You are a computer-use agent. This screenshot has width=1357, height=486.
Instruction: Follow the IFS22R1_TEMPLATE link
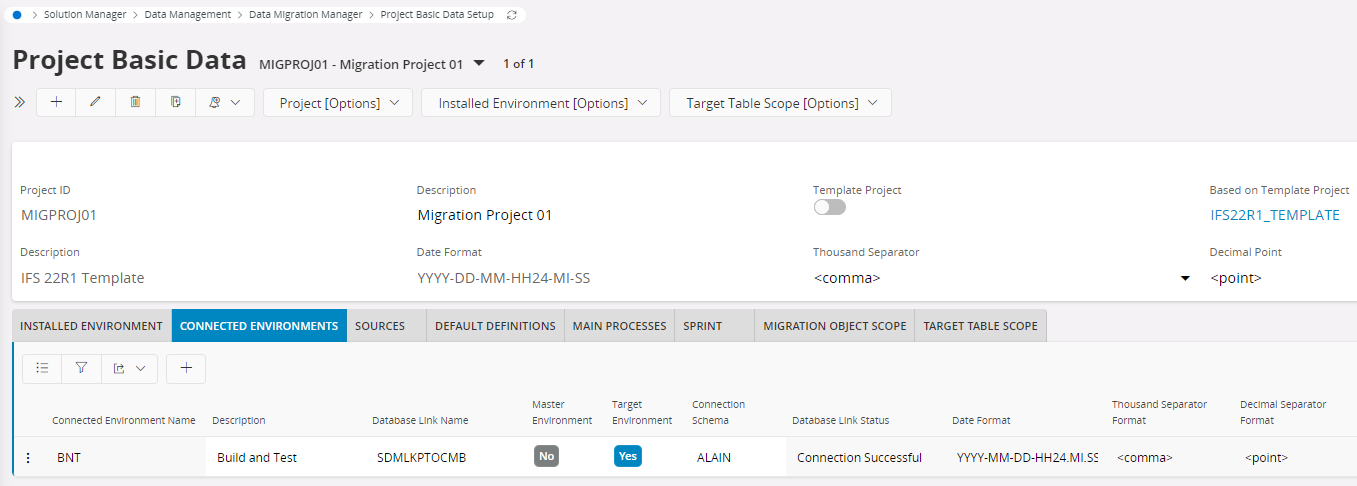pyautogui.click(x=1274, y=215)
